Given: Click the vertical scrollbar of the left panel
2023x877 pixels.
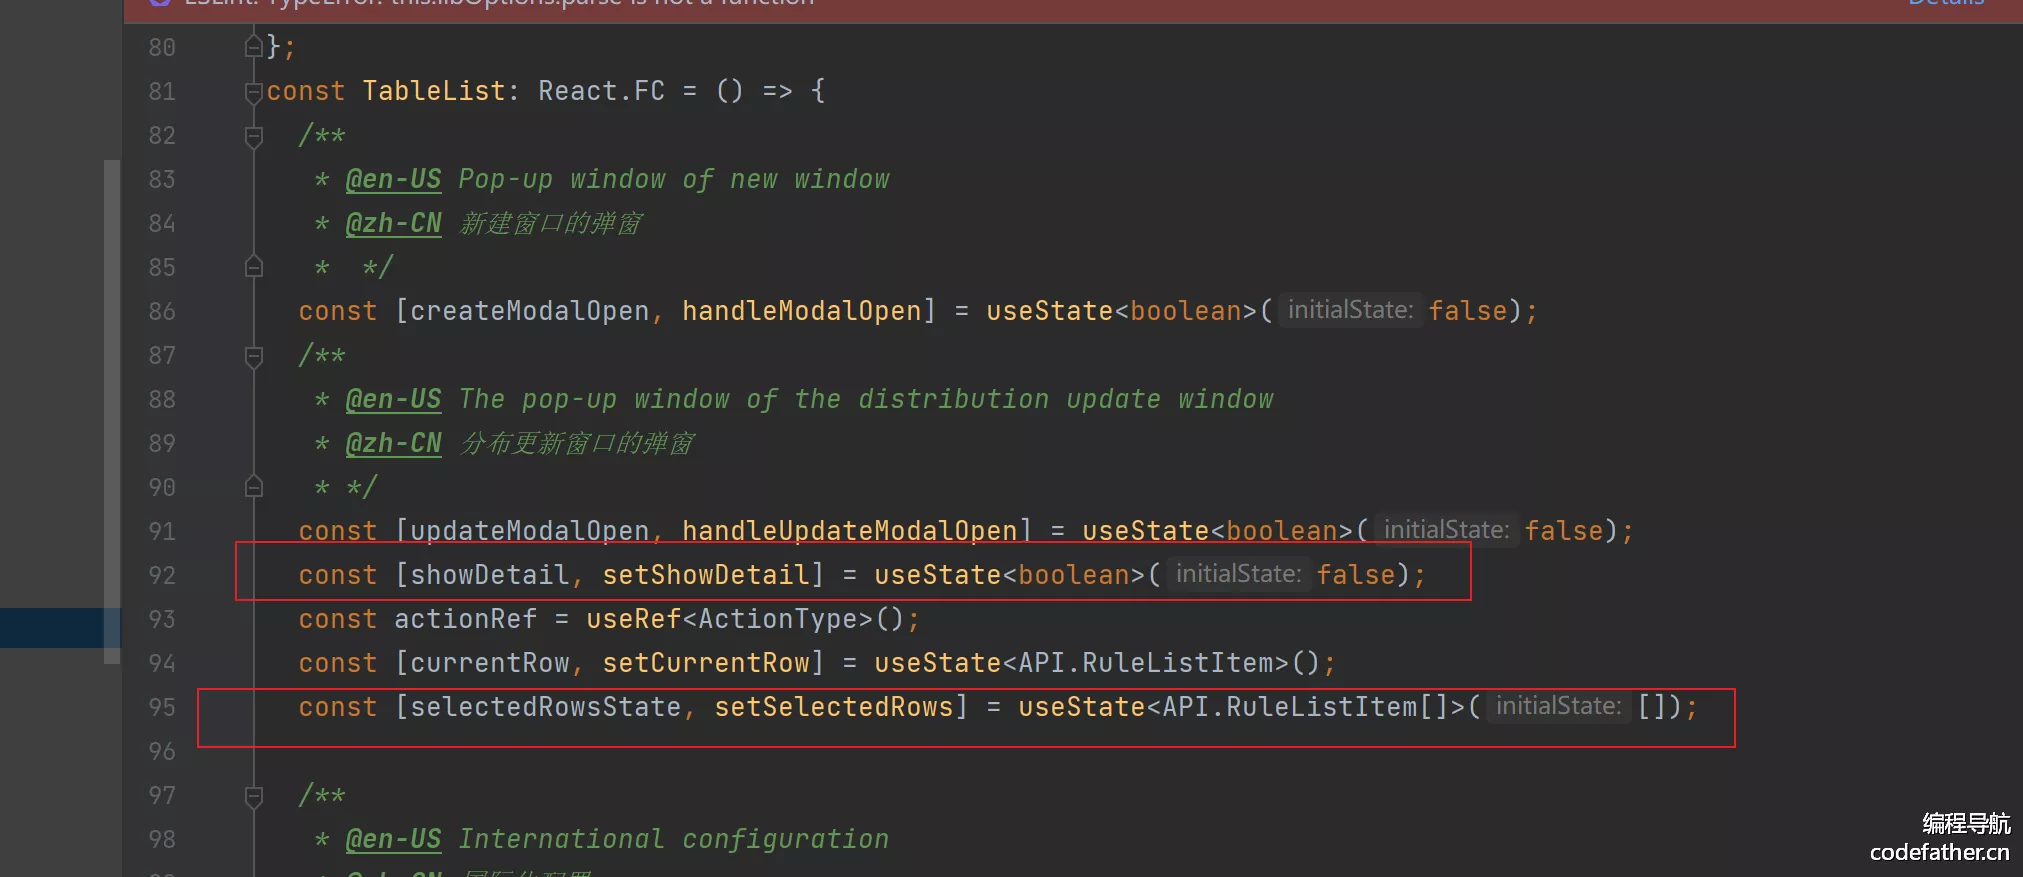Looking at the screenshot, I should pyautogui.click(x=112, y=410).
